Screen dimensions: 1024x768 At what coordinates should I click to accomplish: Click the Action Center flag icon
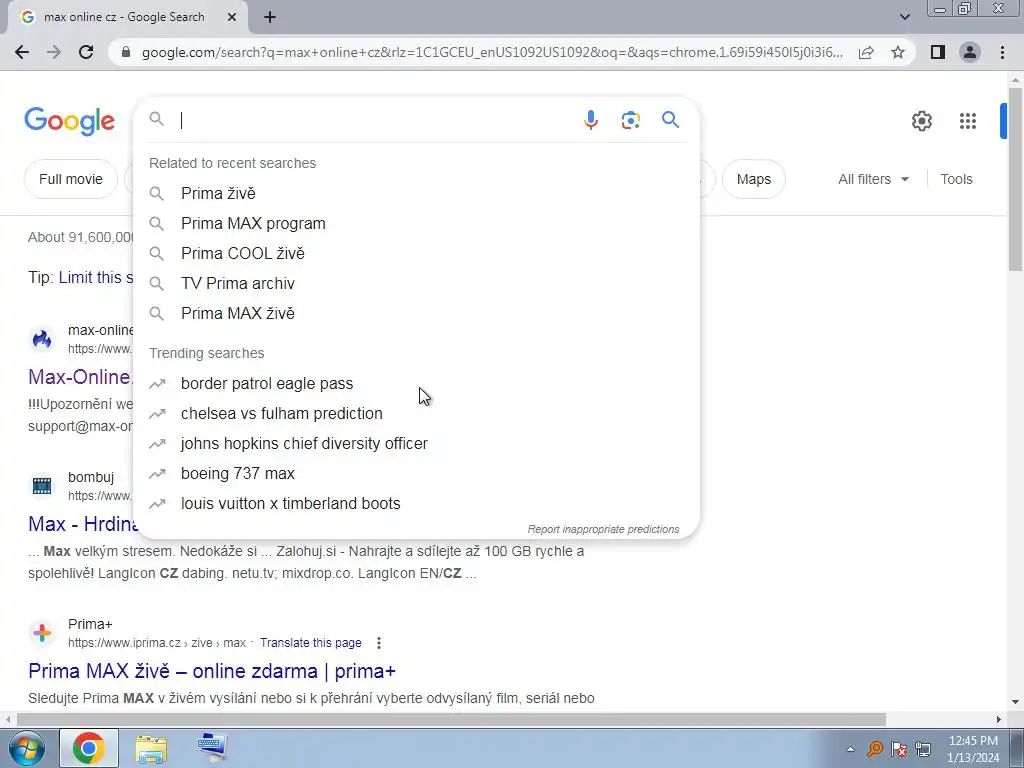[899, 749]
